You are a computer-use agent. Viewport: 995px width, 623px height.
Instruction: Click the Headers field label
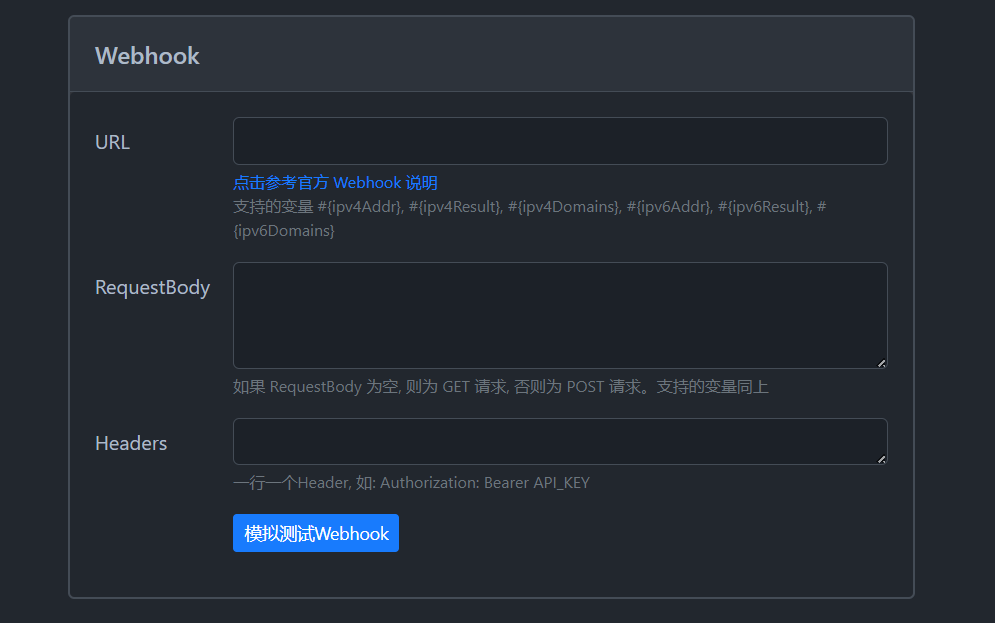(x=131, y=443)
